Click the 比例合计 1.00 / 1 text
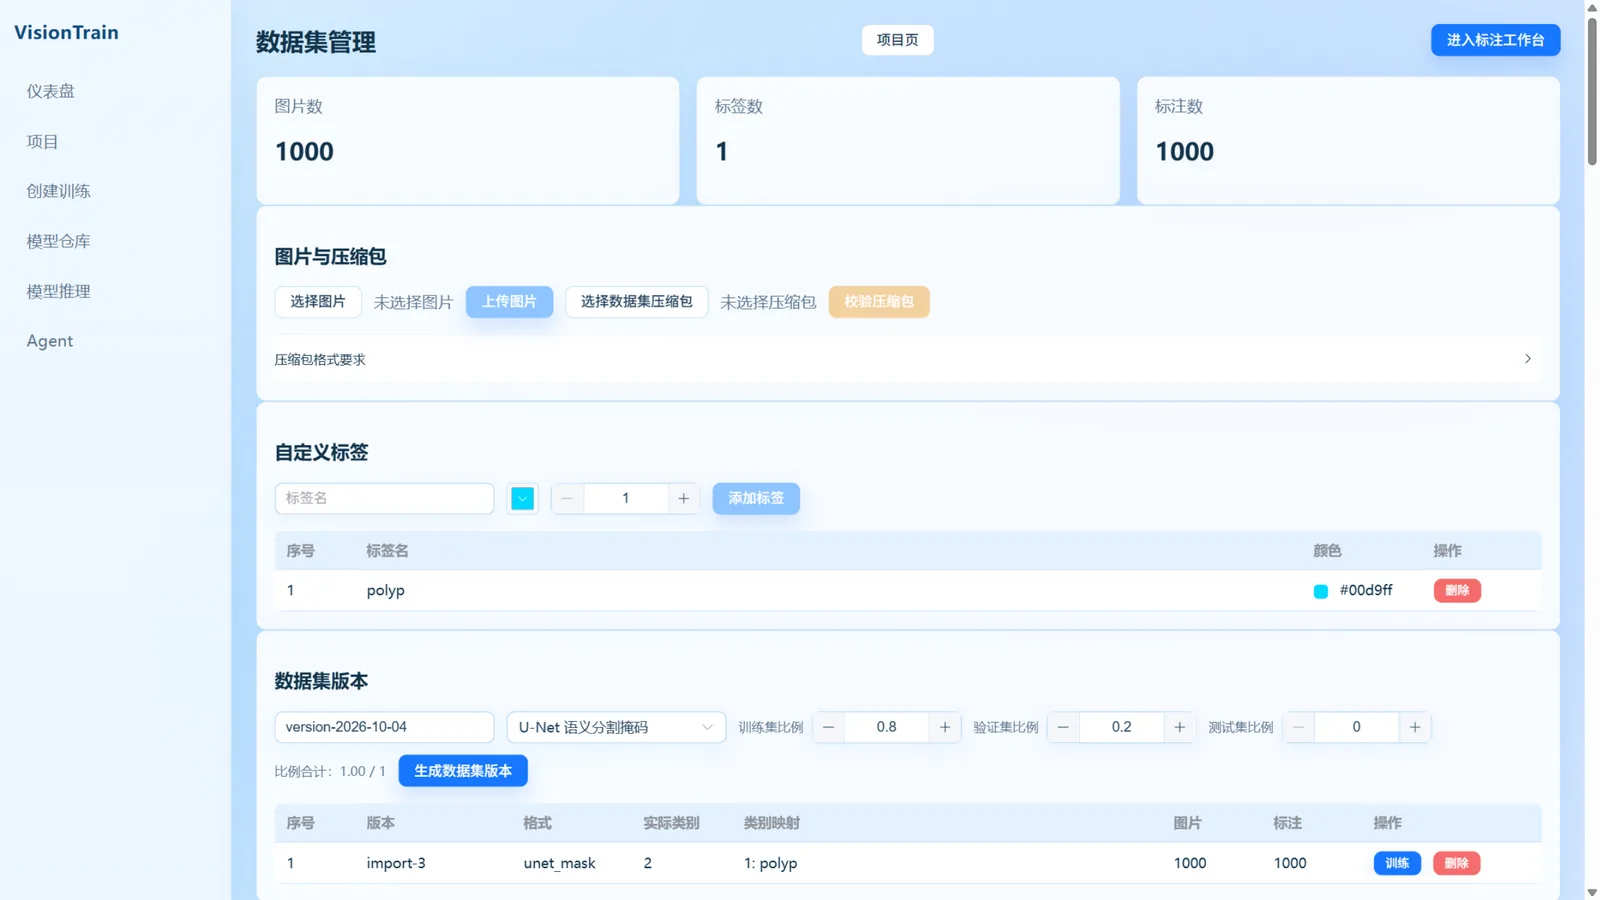 coord(330,772)
